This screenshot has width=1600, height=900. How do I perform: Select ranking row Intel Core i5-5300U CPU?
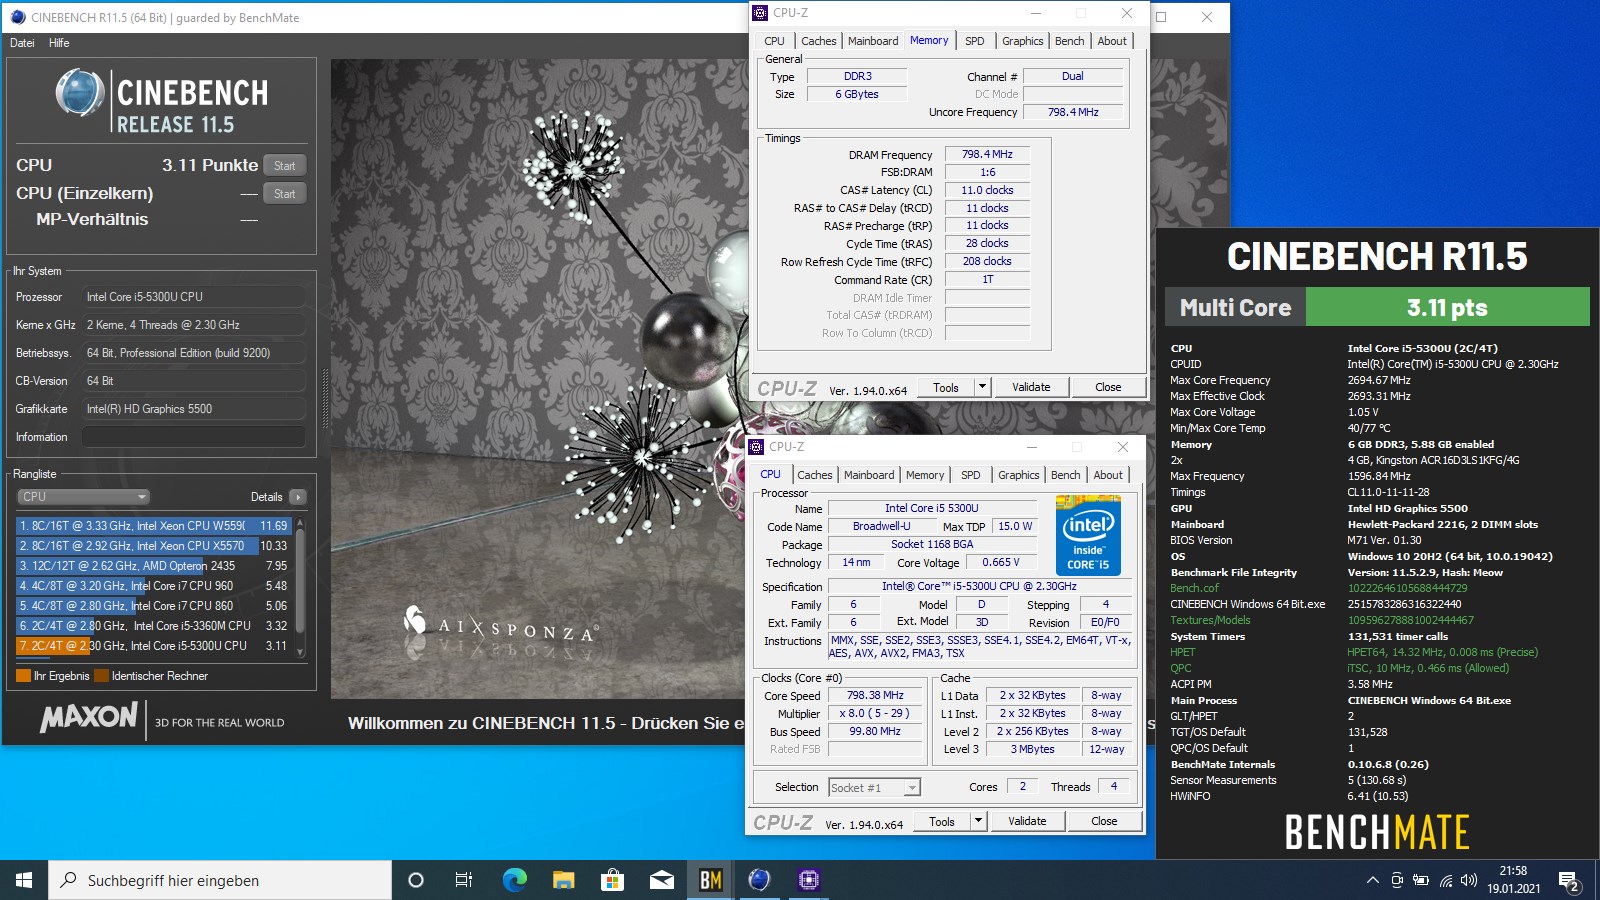click(153, 646)
